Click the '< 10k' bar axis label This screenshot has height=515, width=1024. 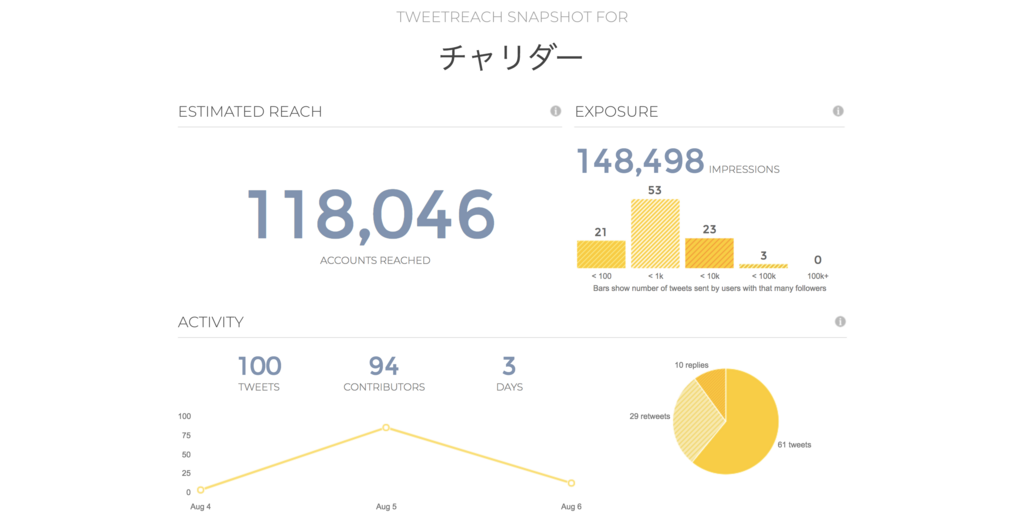click(709, 276)
